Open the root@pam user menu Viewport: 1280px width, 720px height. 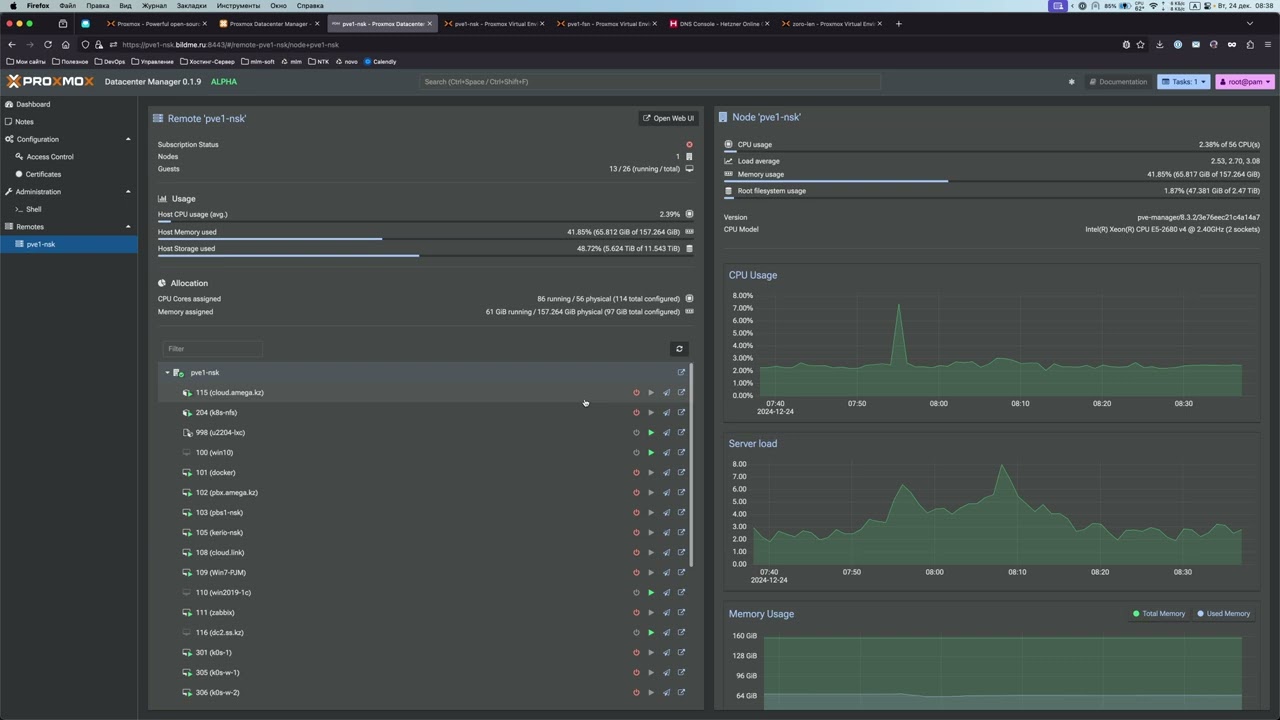coord(1245,82)
